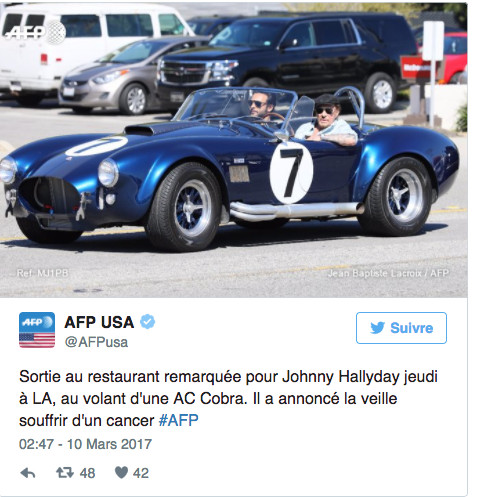Open the blue Cobra car photo
Screen dimensions: 485x497
click(233, 150)
